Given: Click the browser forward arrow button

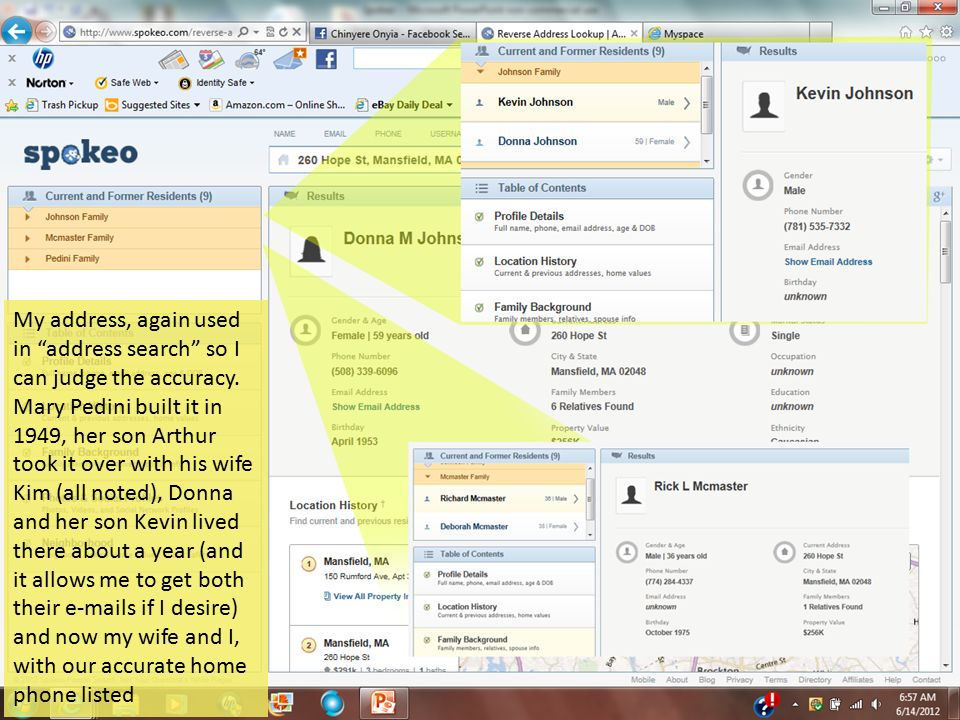Looking at the screenshot, I should (x=45, y=31).
